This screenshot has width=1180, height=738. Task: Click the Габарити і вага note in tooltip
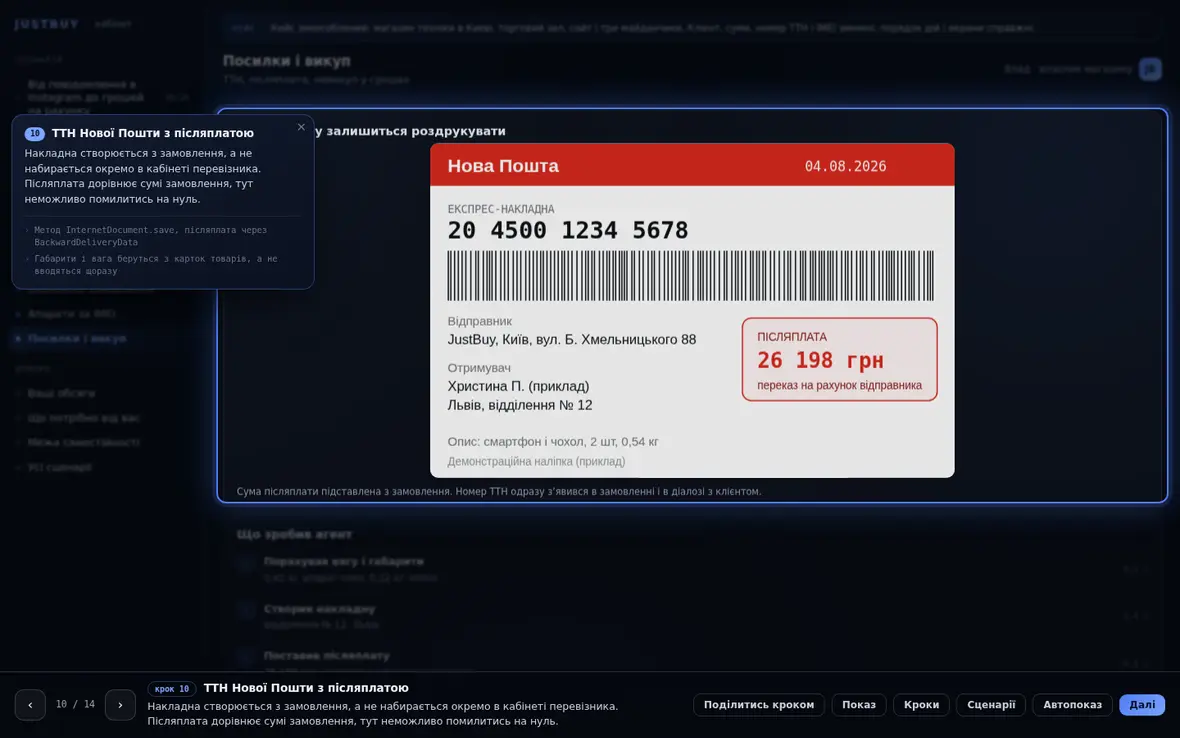[156, 265]
